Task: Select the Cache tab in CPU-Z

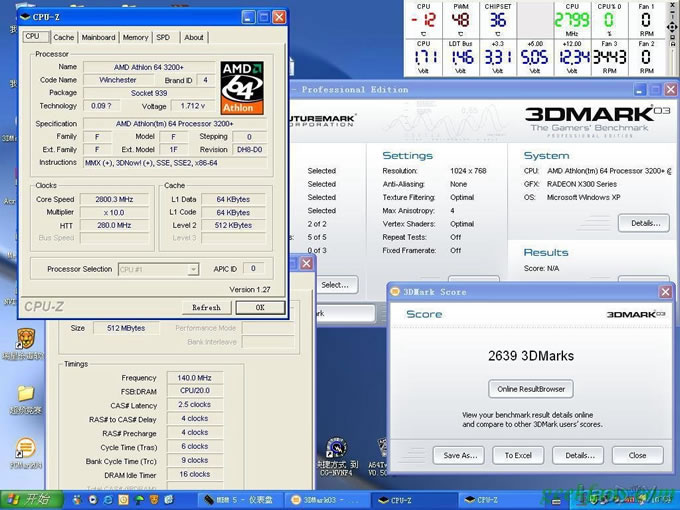Action: coord(64,37)
